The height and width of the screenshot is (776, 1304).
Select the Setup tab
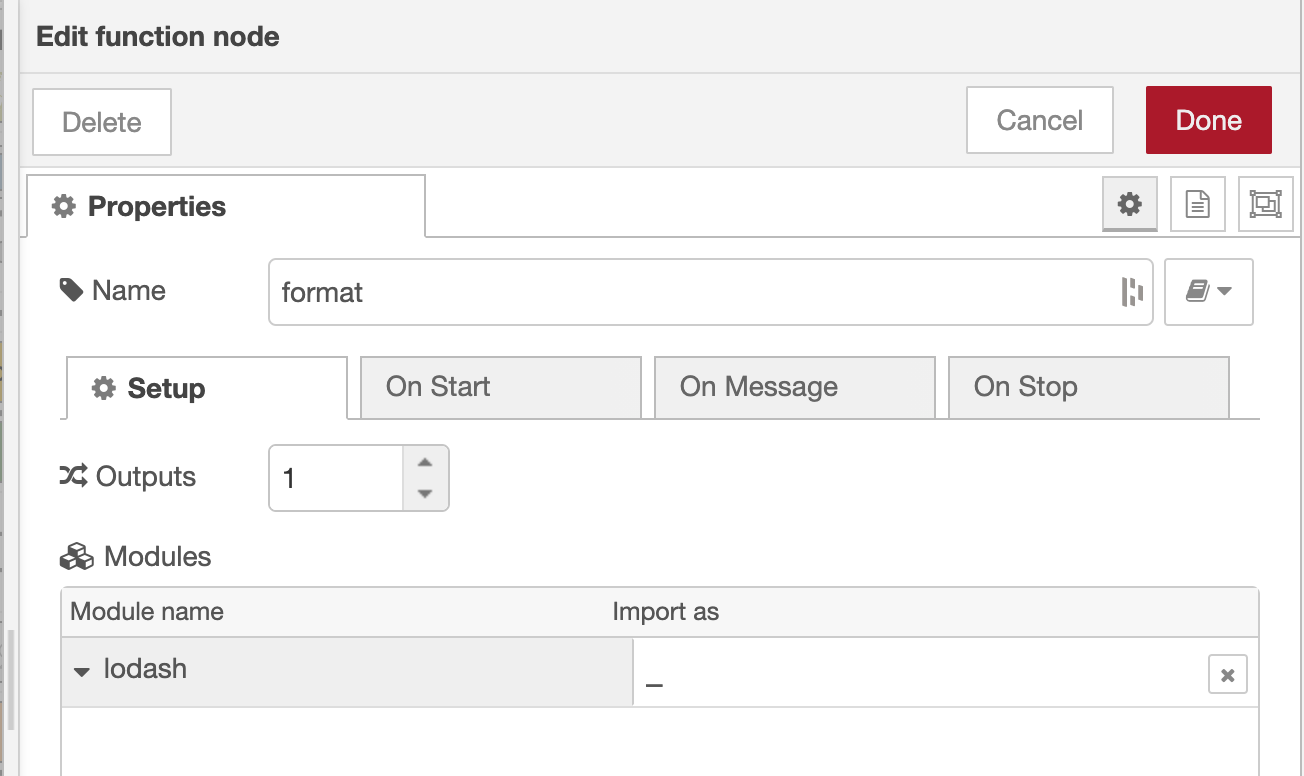coord(206,388)
